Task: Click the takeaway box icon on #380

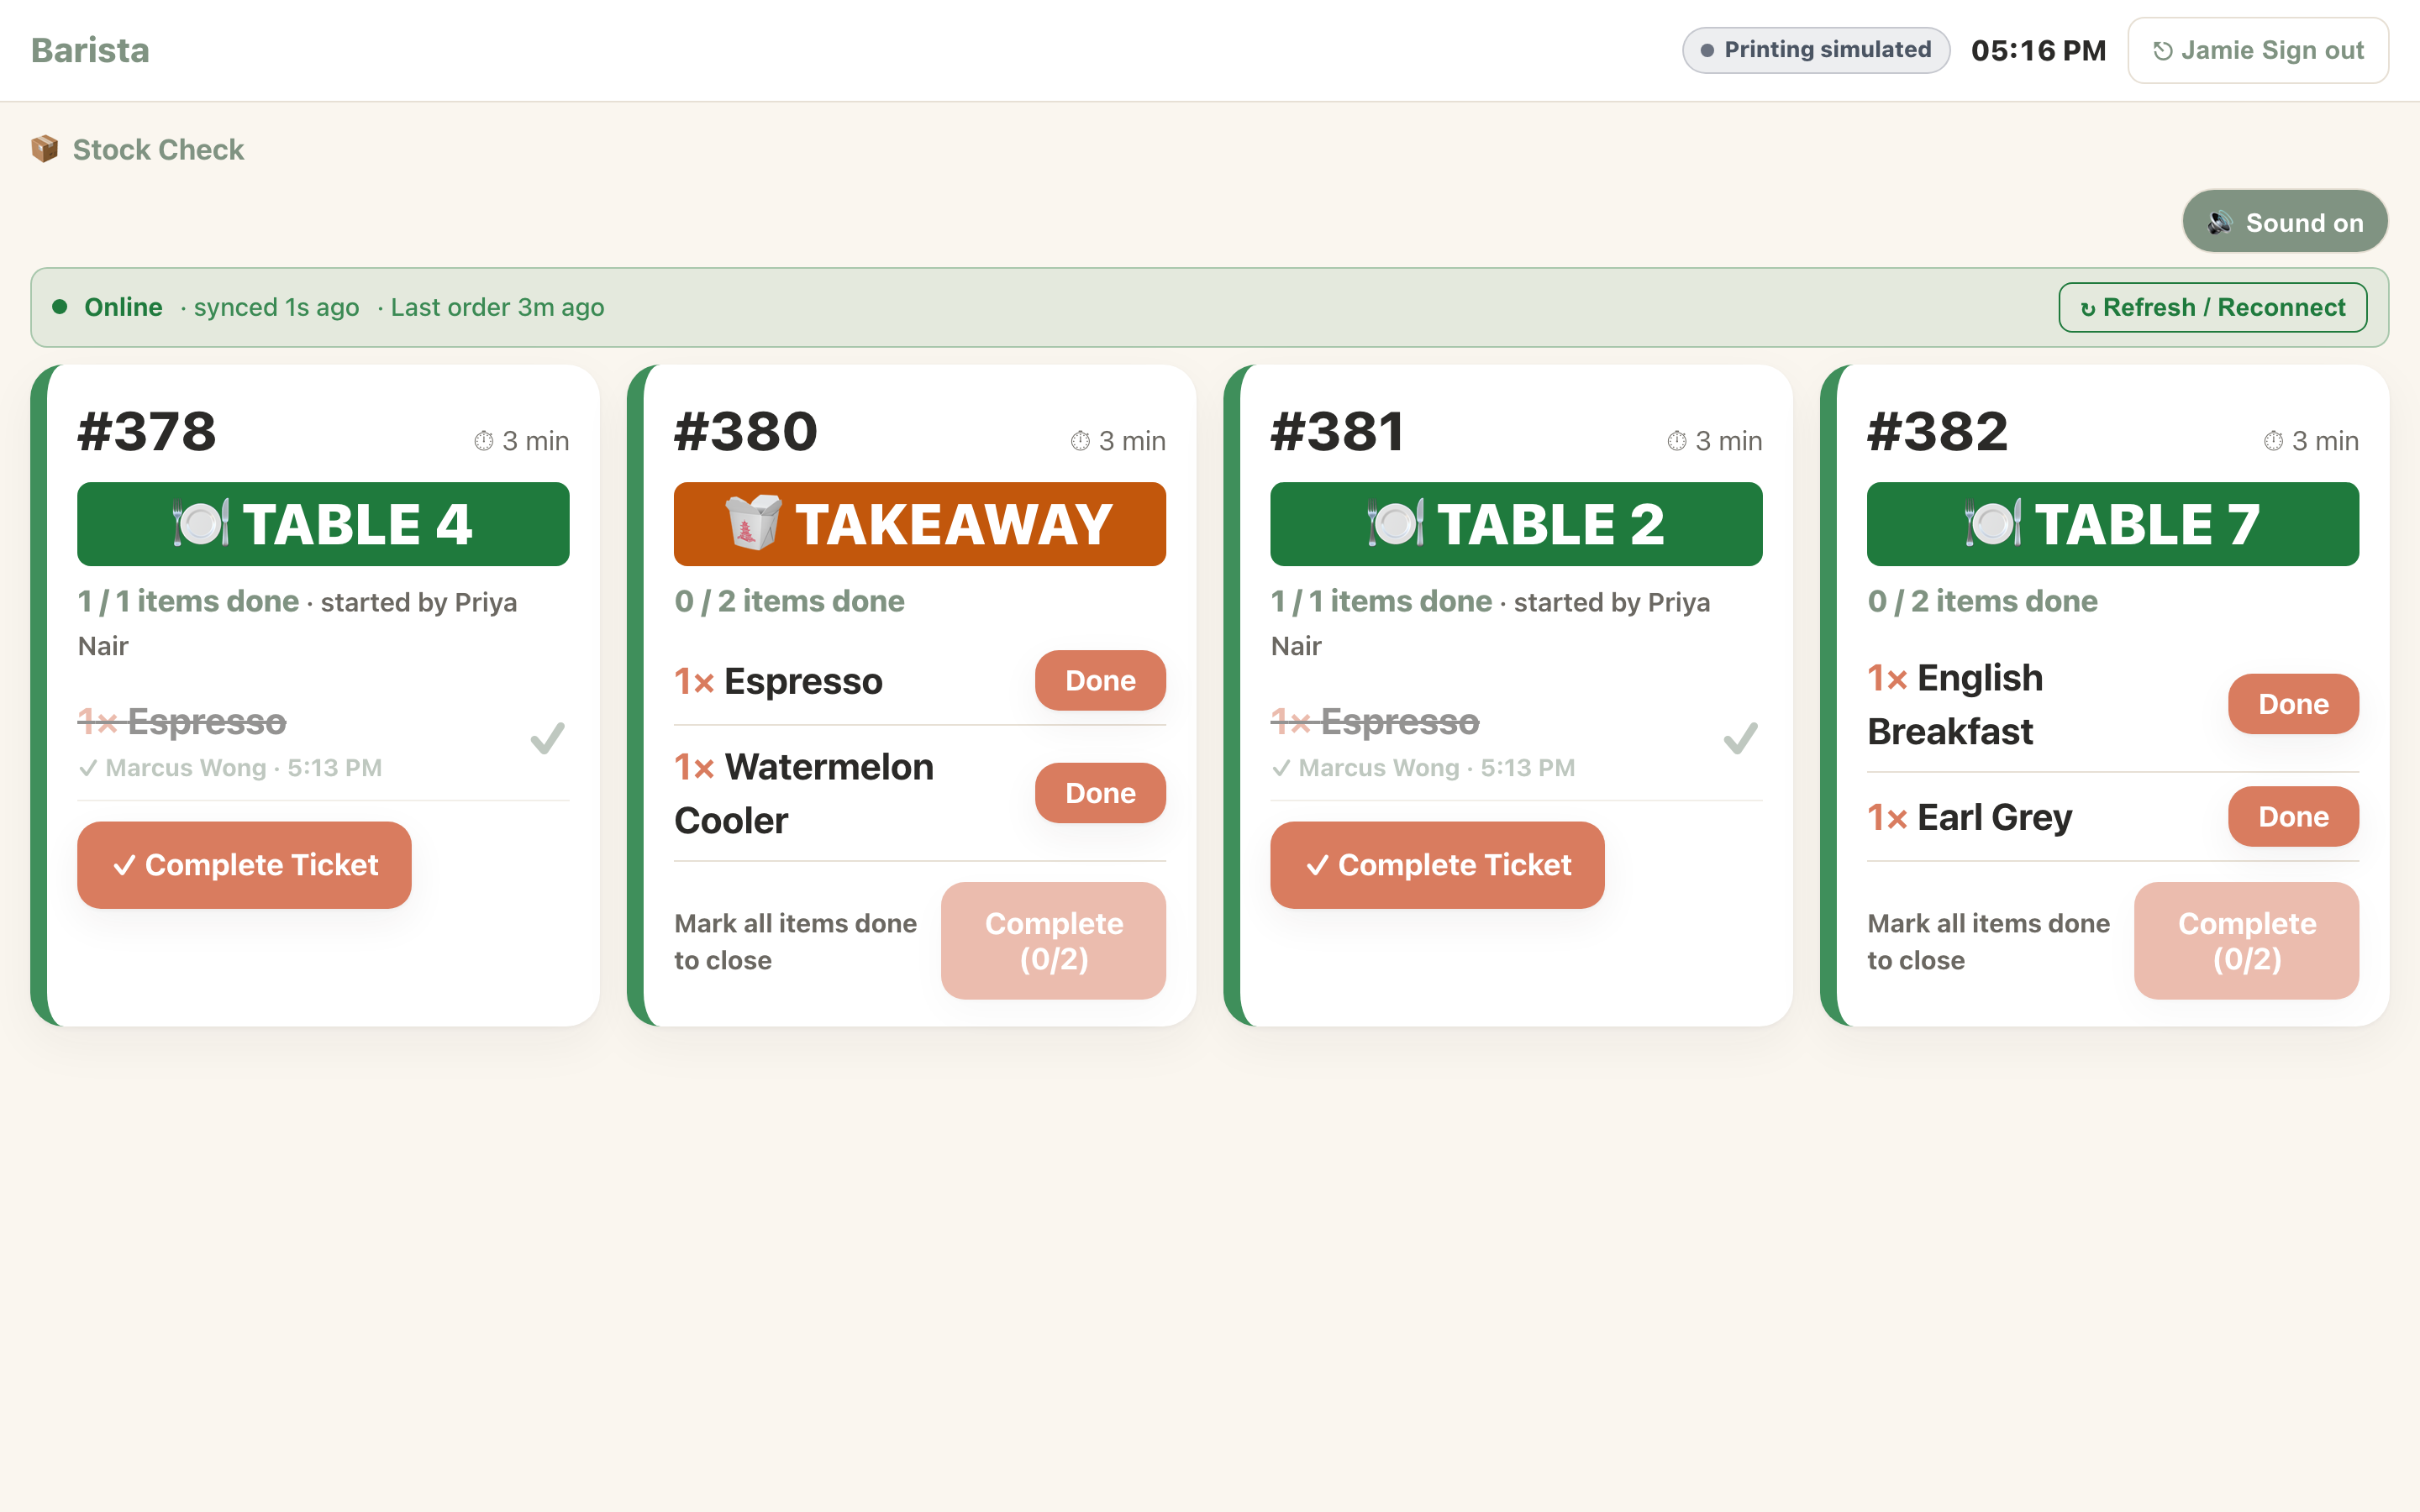Action: [x=752, y=523]
